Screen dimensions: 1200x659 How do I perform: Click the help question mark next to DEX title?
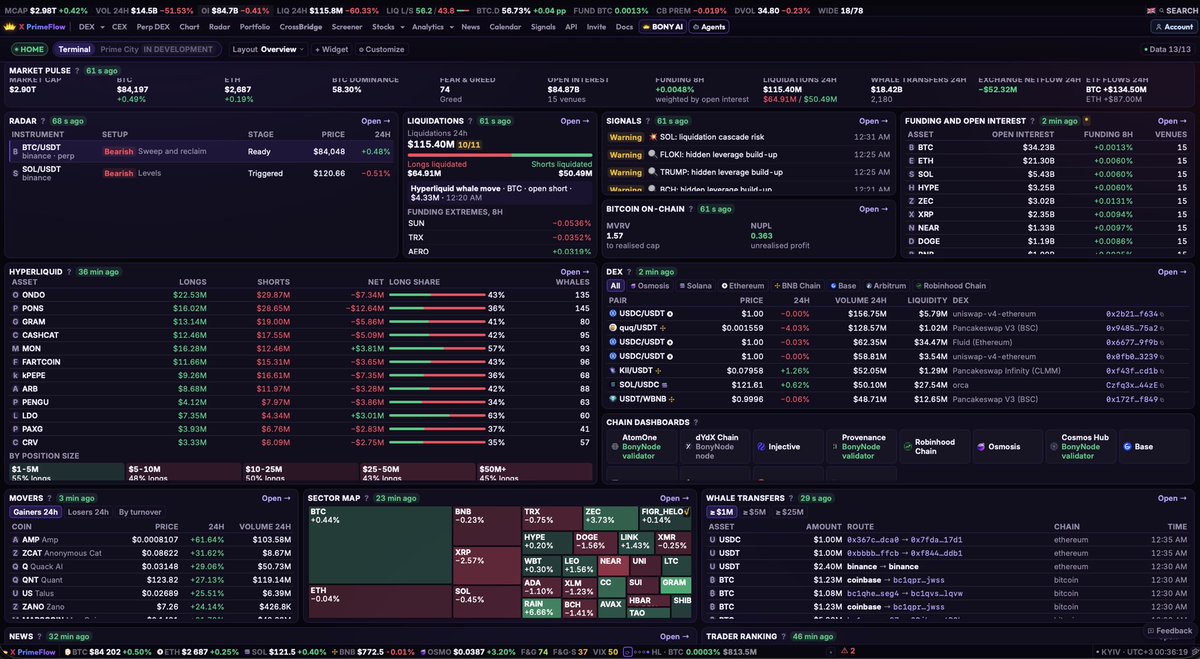(628, 271)
